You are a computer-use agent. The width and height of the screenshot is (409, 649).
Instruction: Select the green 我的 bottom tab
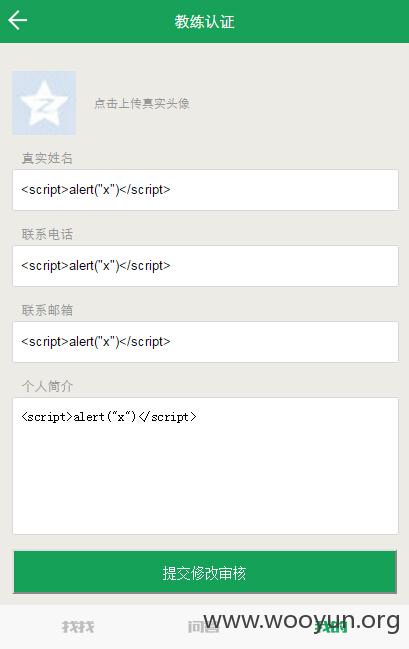coord(330,627)
